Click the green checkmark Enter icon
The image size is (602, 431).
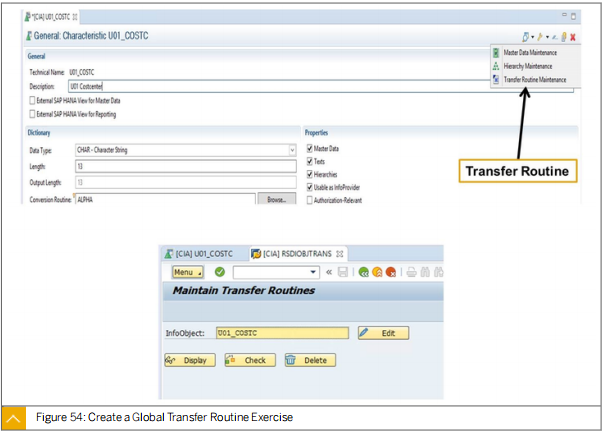220,272
